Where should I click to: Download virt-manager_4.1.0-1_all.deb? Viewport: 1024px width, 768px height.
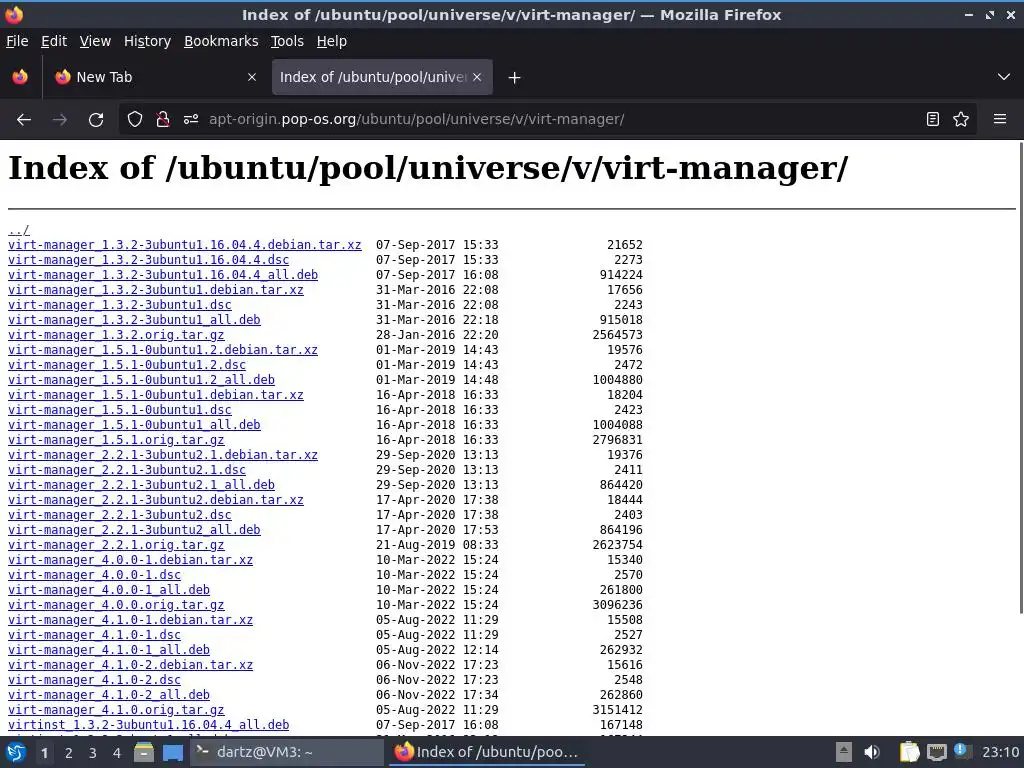108,650
